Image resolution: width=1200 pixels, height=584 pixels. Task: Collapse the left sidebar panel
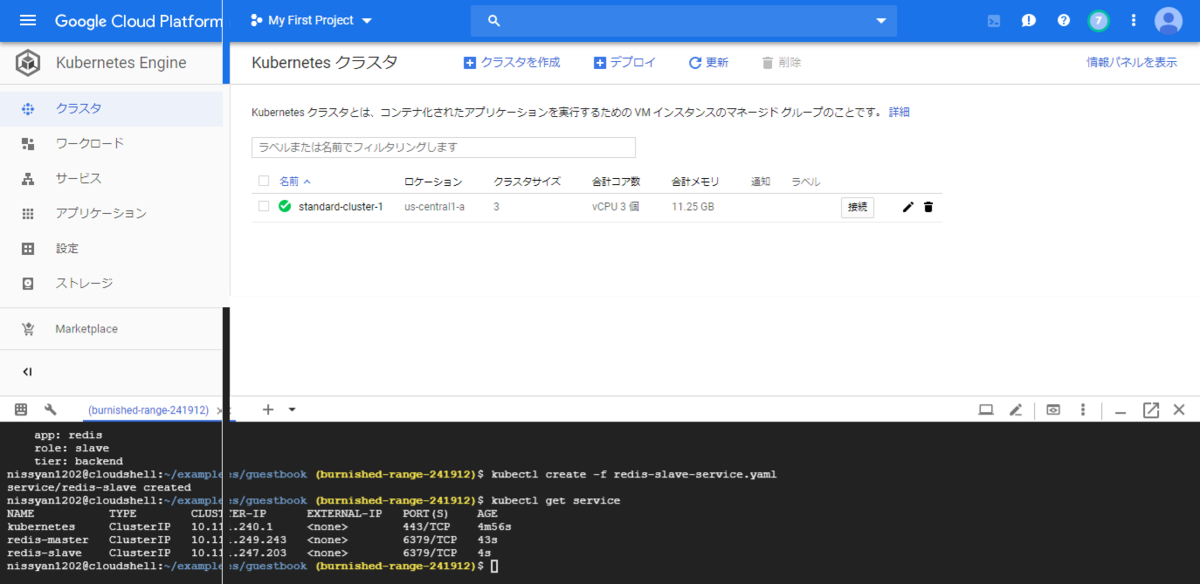[x=27, y=372]
